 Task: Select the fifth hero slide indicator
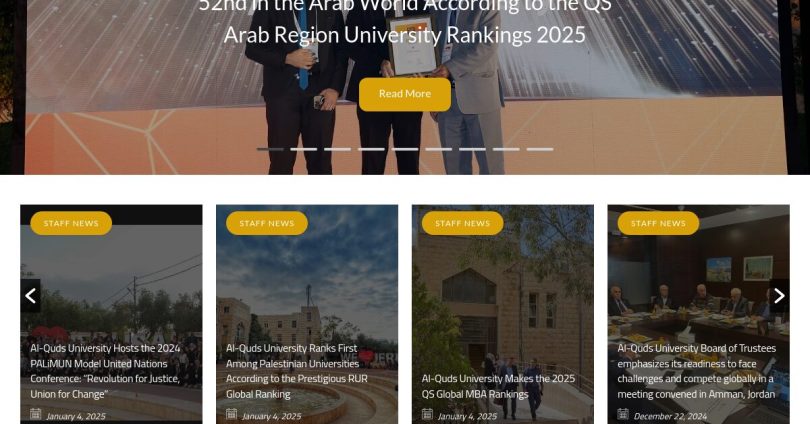point(405,149)
